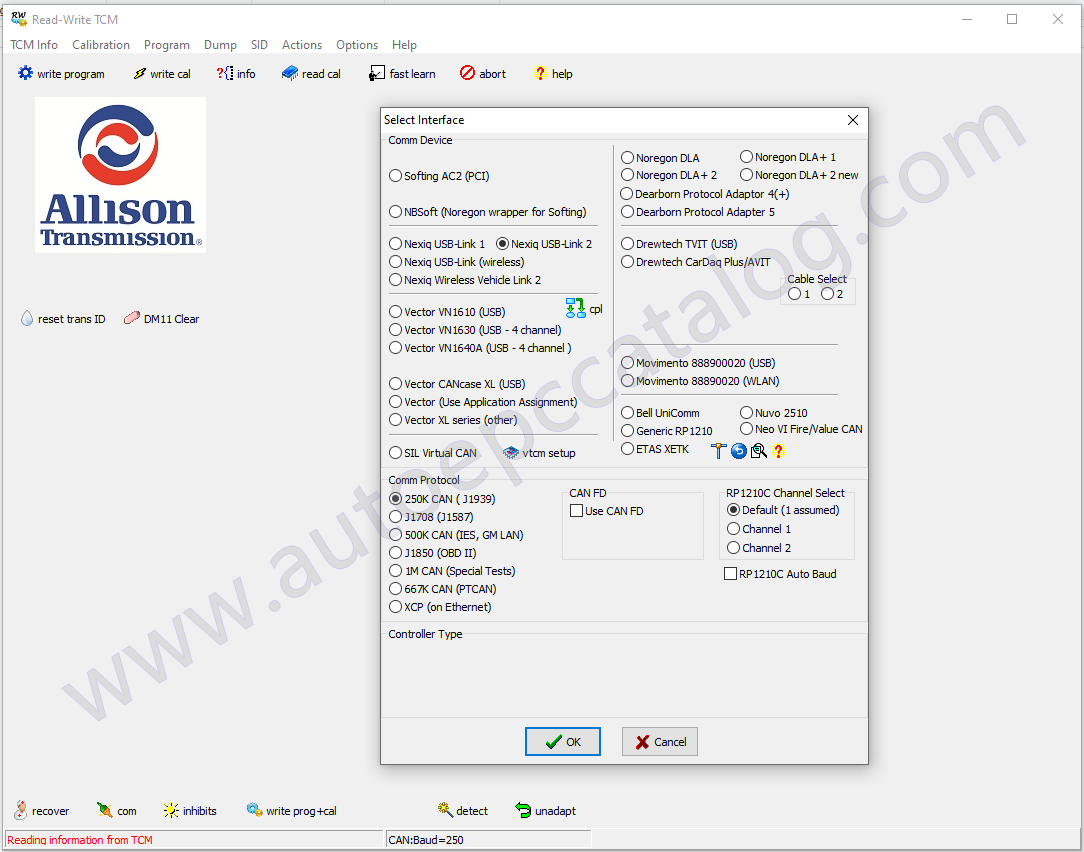Select Nexiq USB-Link 2 radio

click(x=503, y=243)
